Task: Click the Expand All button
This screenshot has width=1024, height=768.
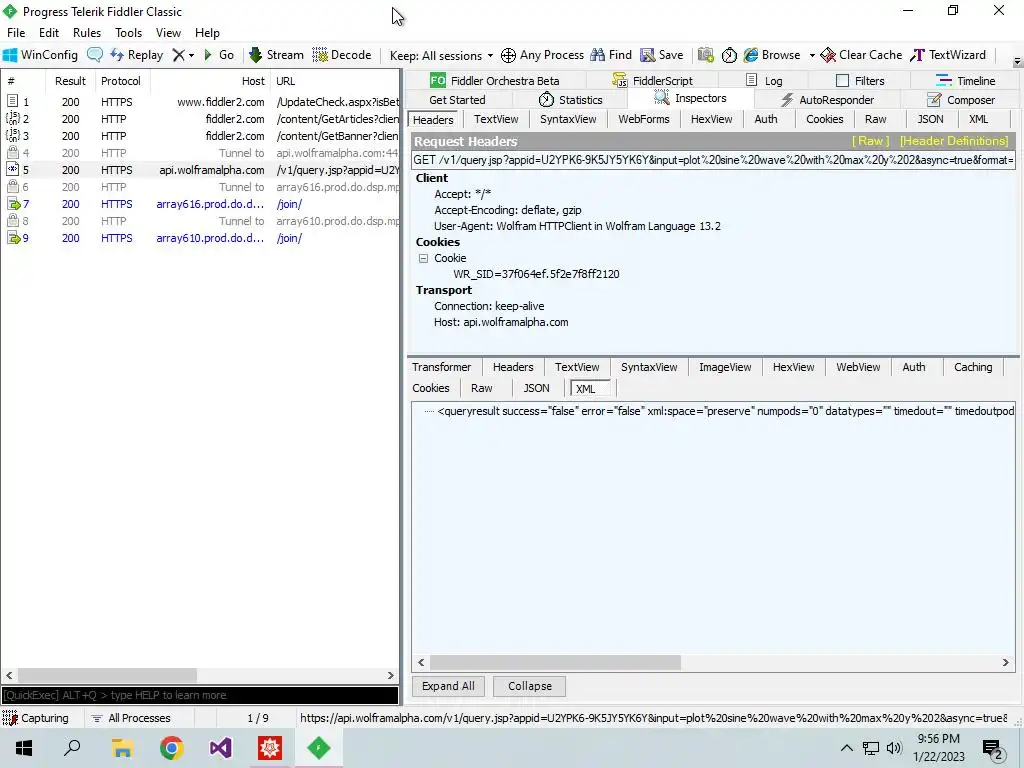Action: click(448, 686)
